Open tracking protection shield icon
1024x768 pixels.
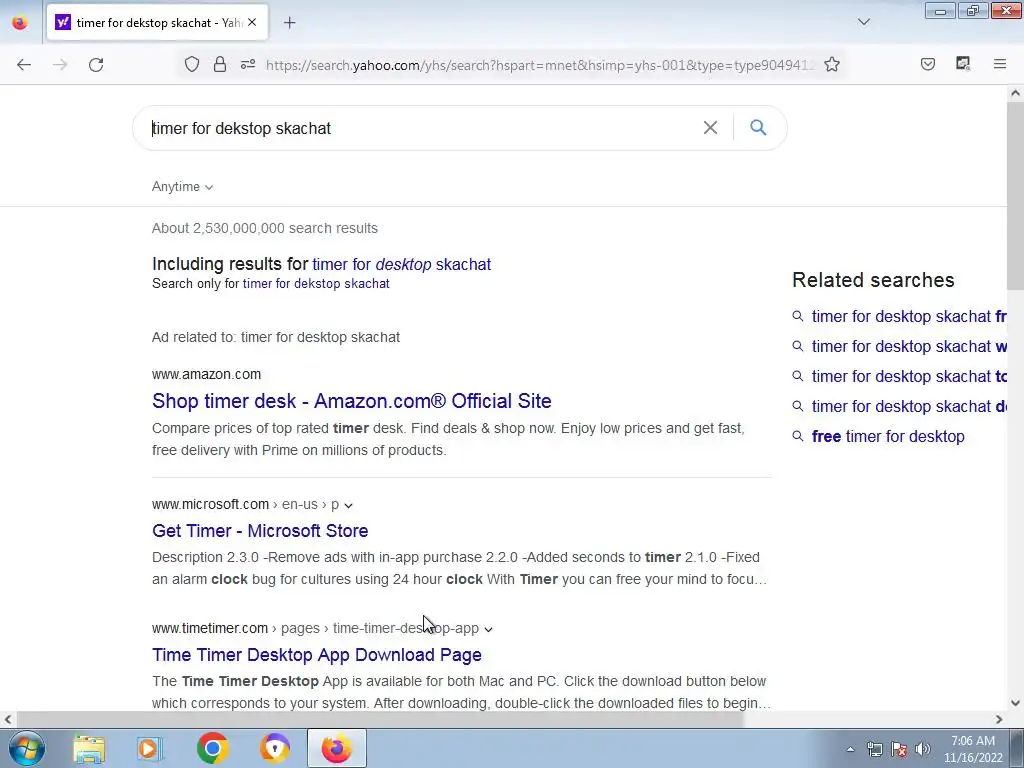[x=191, y=65]
